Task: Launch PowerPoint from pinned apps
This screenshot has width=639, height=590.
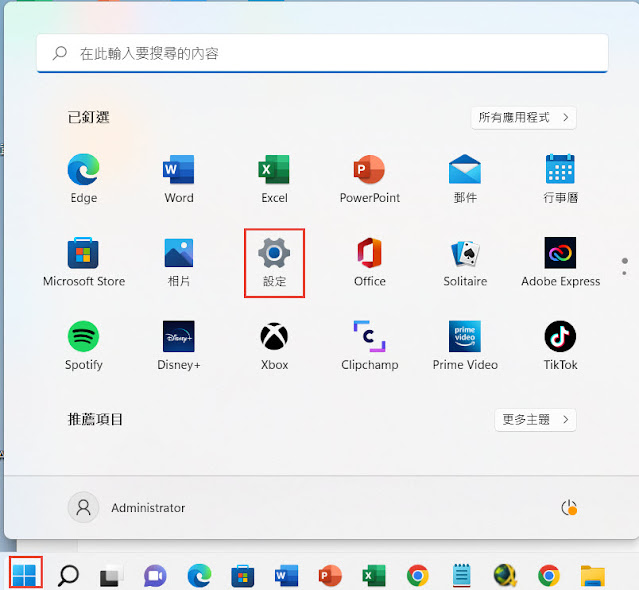Action: (x=370, y=178)
